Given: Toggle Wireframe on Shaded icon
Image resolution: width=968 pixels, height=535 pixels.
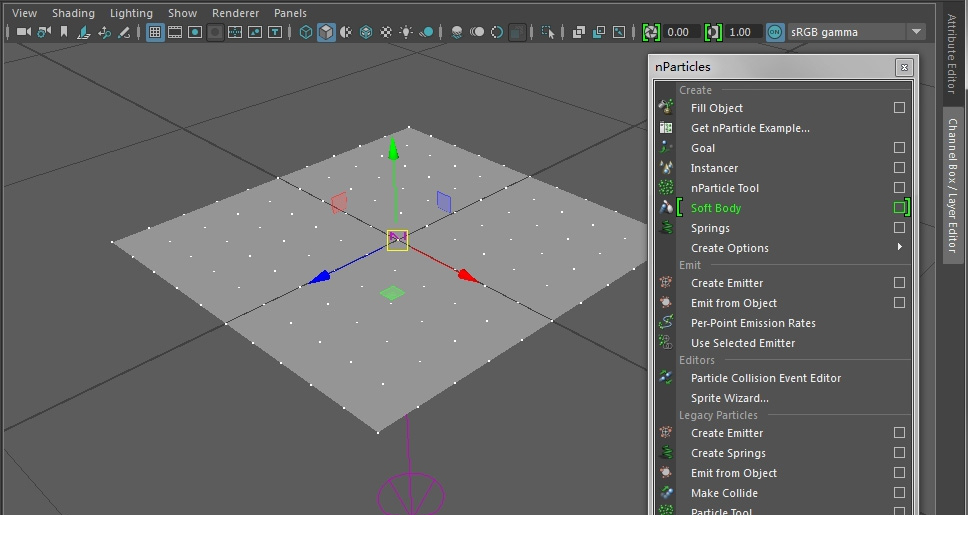Looking at the screenshot, I should [x=365, y=32].
